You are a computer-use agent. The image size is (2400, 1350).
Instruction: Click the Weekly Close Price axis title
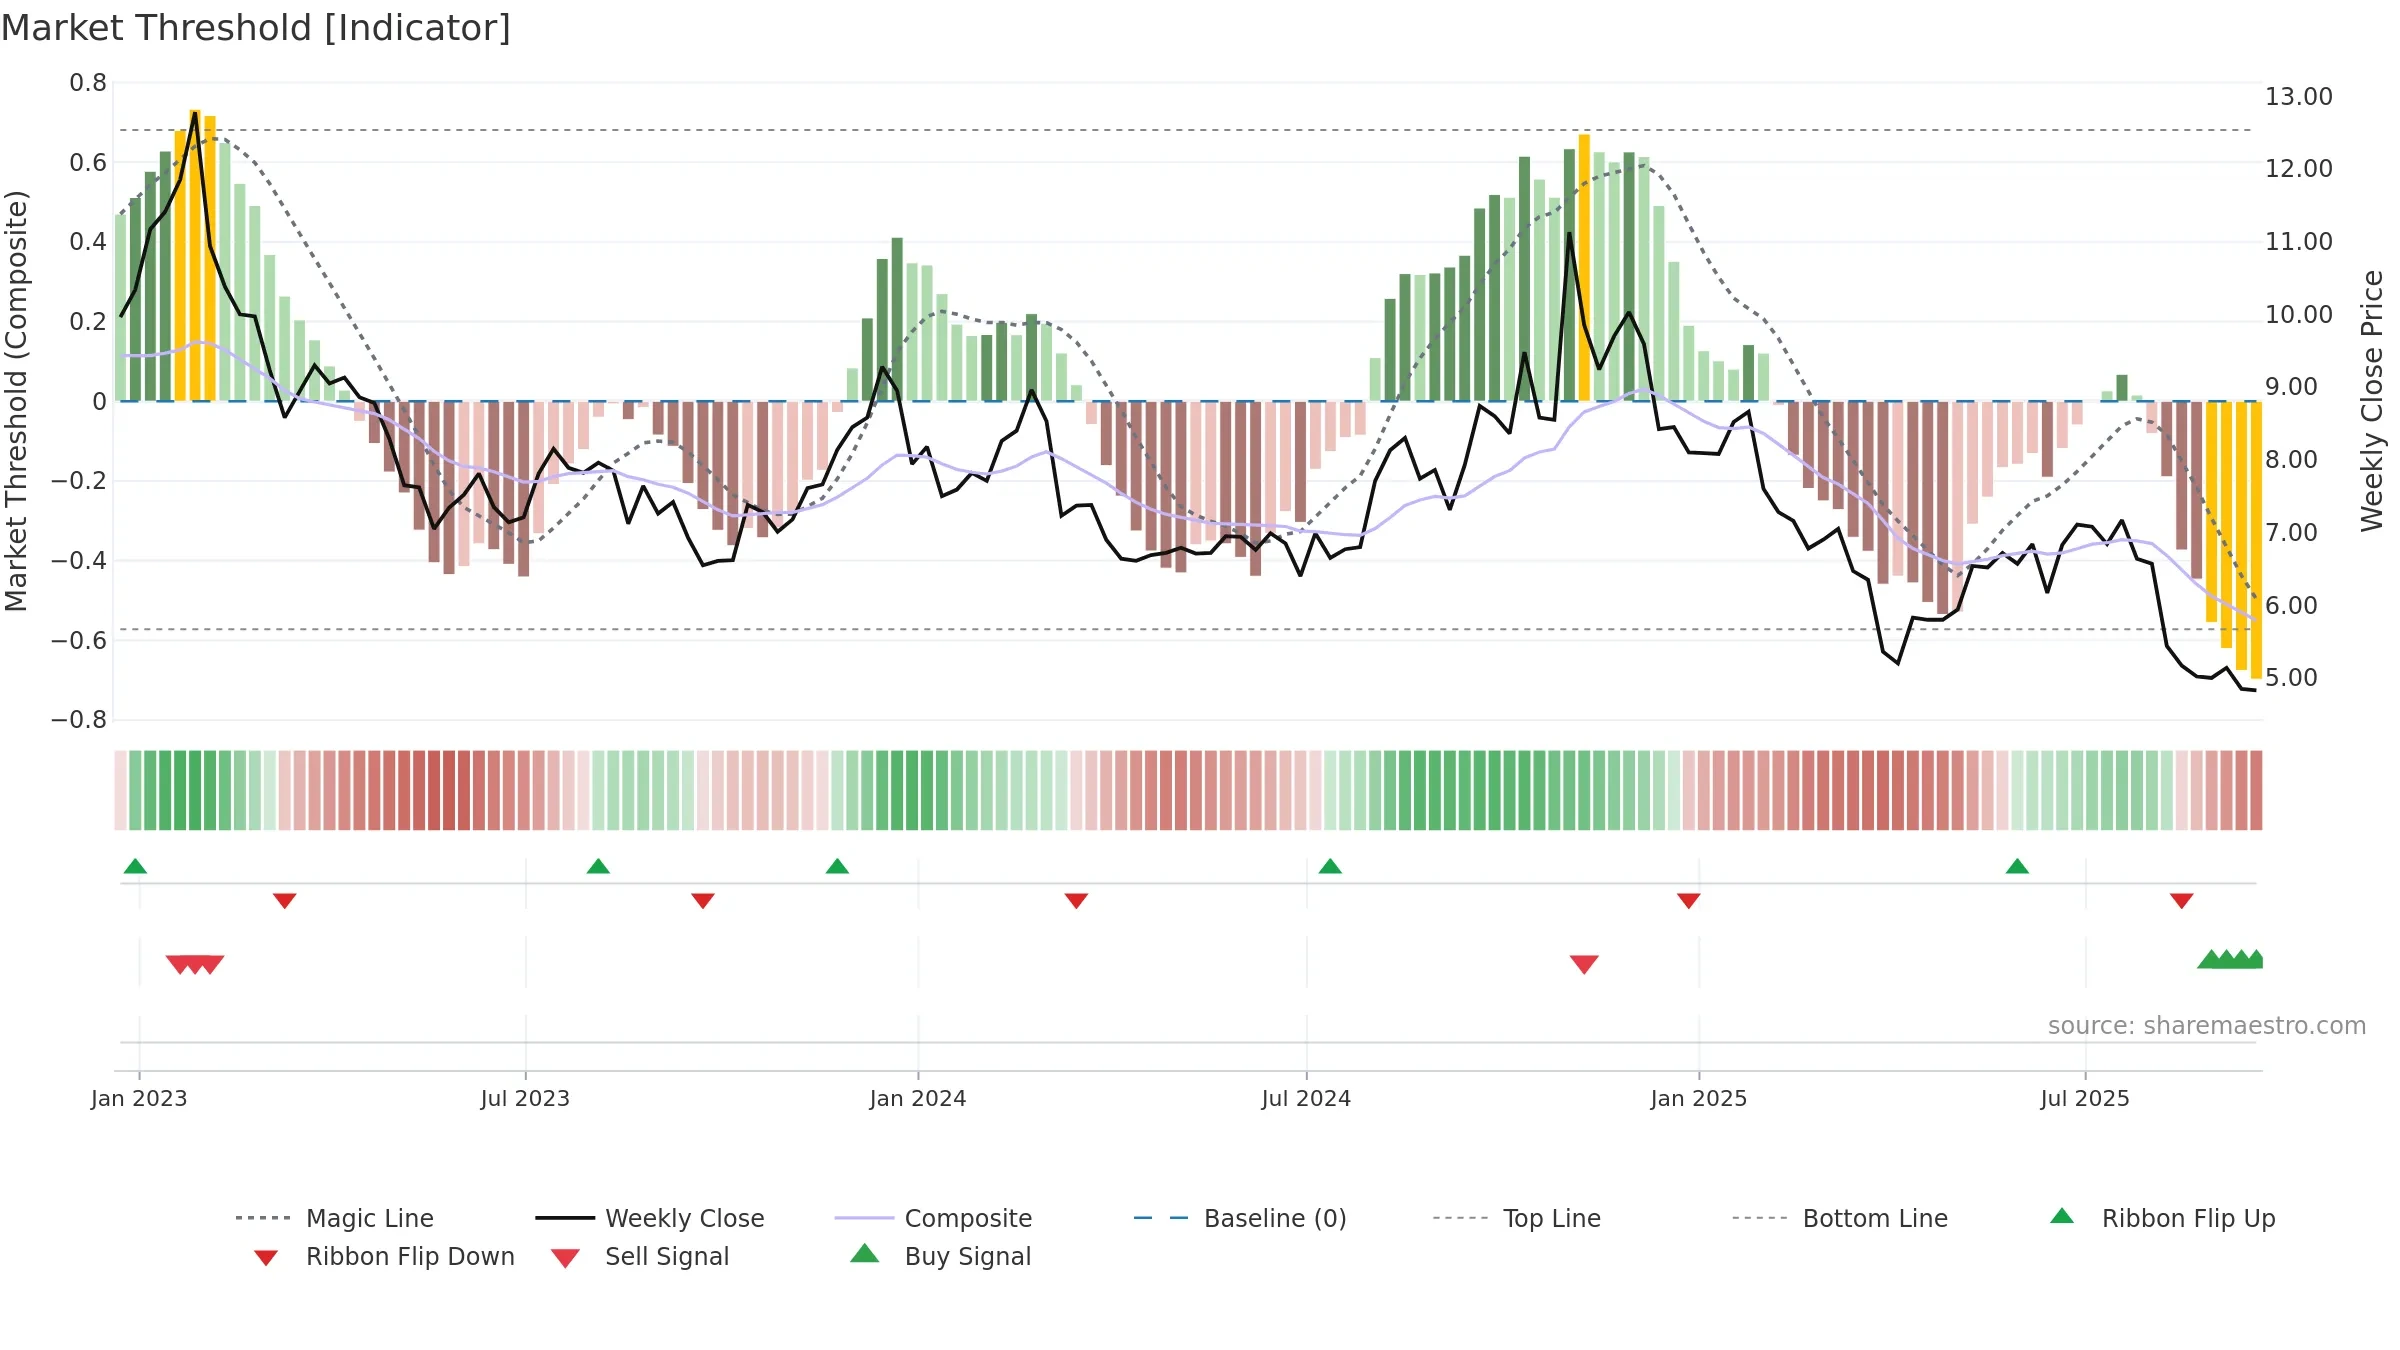[x=2372, y=400]
